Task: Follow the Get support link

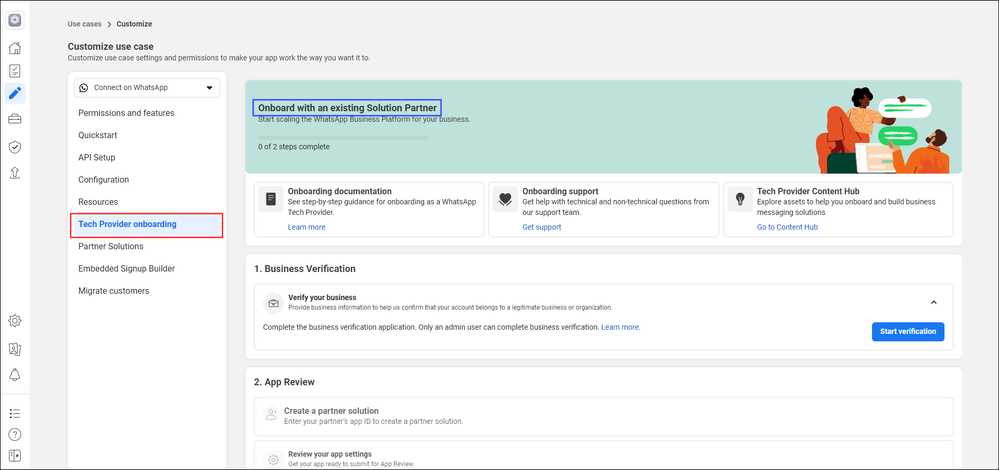Action: [x=542, y=227]
